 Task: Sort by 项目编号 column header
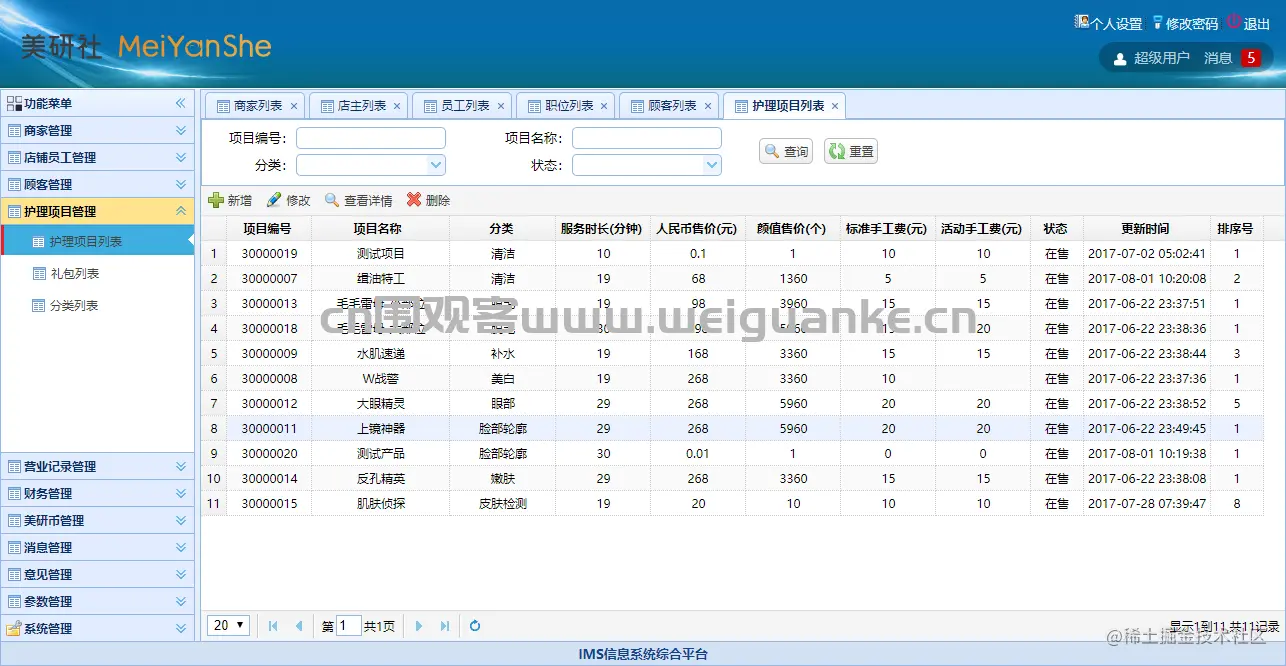268,229
